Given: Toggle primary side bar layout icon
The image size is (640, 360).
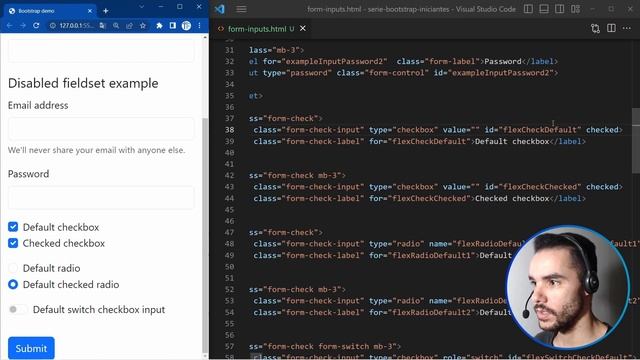Looking at the screenshot, I should click(x=528, y=9).
